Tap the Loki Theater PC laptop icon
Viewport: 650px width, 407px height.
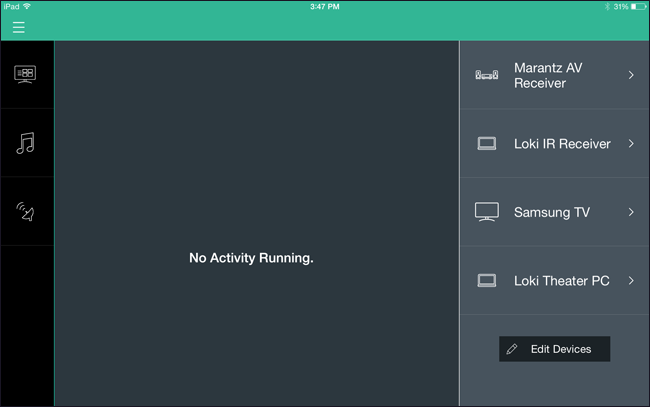click(x=487, y=281)
